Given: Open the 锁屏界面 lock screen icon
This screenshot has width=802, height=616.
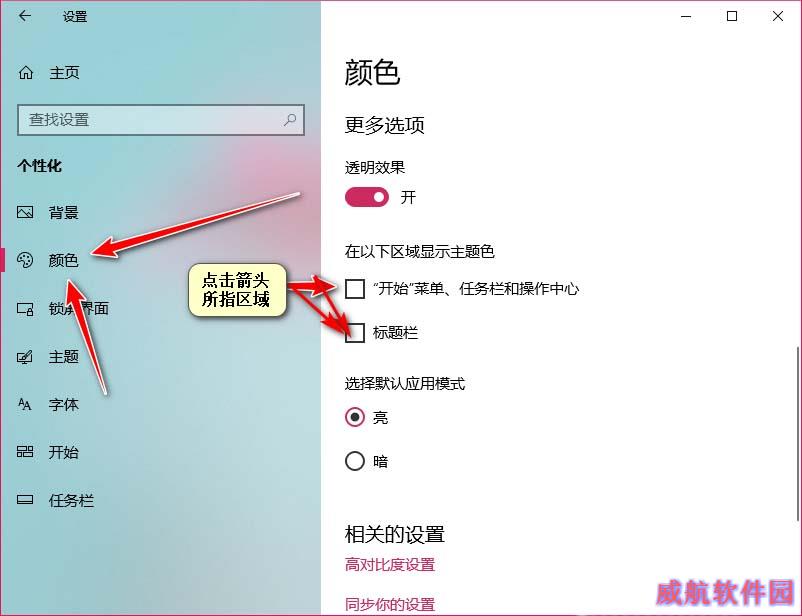Looking at the screenshot, I should [25, 309].
